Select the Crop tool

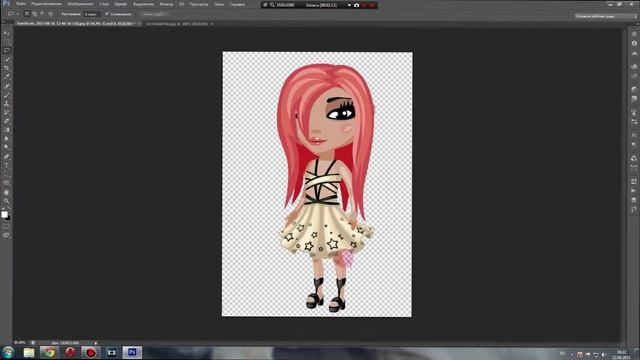pyautogui.click(x=7, y=68)
